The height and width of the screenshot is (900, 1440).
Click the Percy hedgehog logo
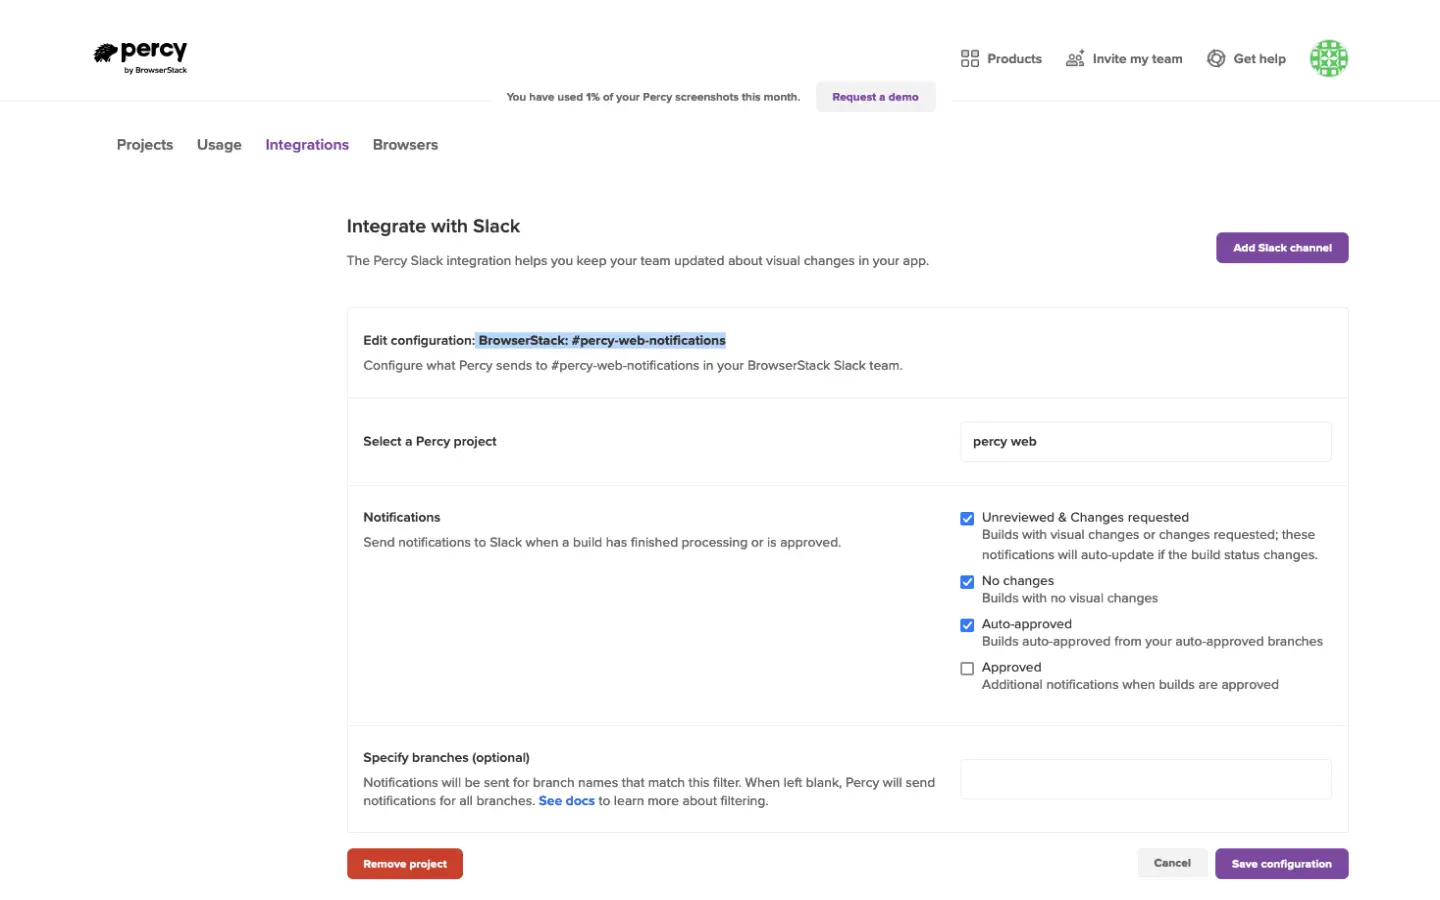[107, 53]
